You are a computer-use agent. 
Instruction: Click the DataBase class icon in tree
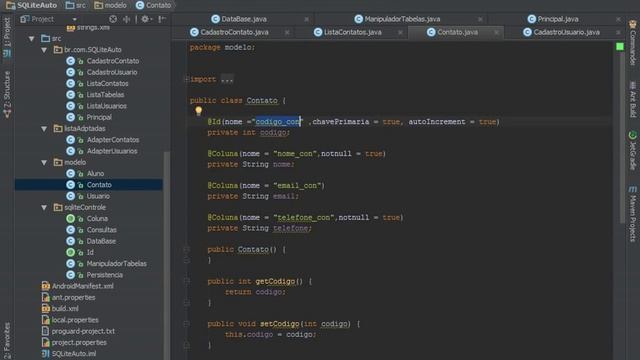[x=71, y=241]
